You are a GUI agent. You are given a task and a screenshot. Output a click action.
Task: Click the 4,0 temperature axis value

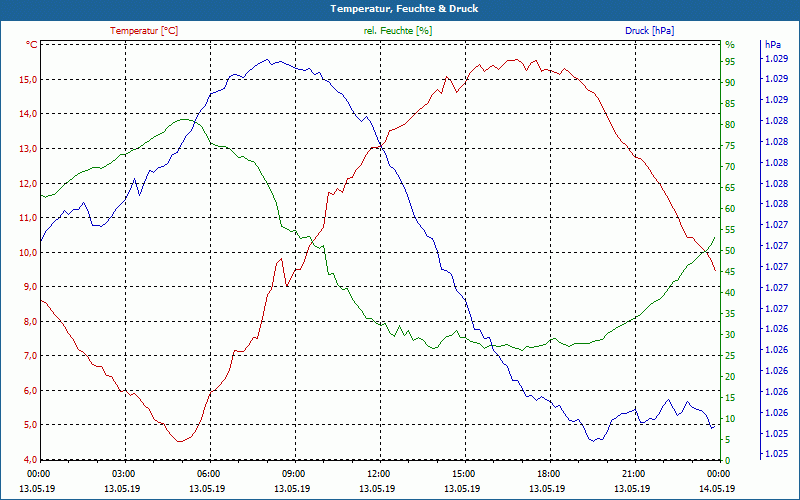tap(31, 459)
